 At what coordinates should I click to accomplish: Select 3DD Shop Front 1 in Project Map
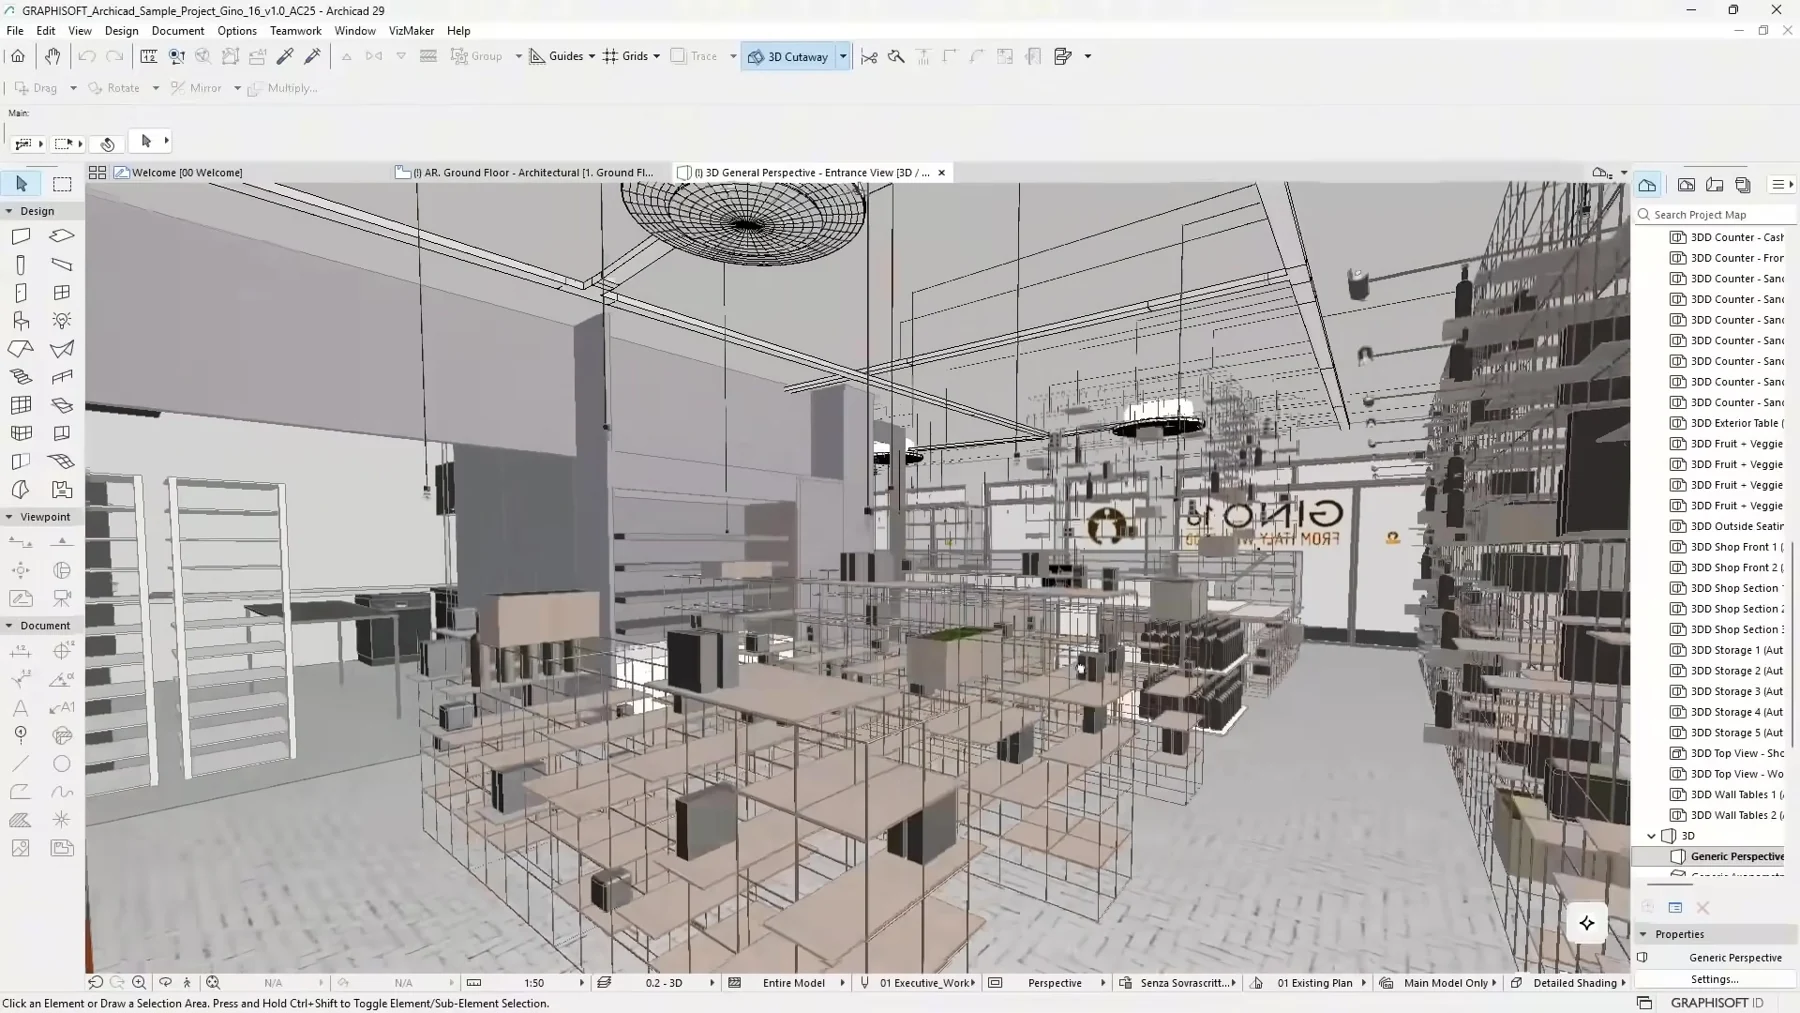1727,547
